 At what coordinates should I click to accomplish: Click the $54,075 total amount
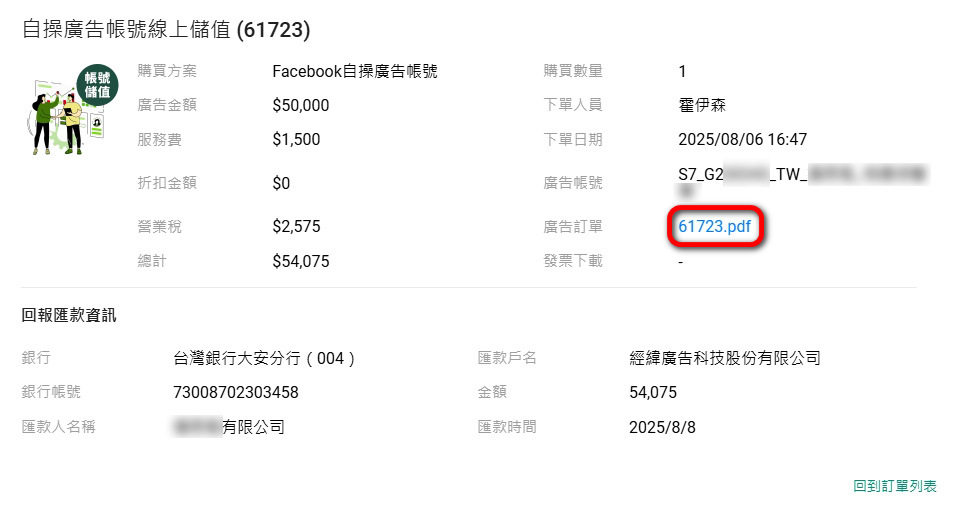click(300, 261)
